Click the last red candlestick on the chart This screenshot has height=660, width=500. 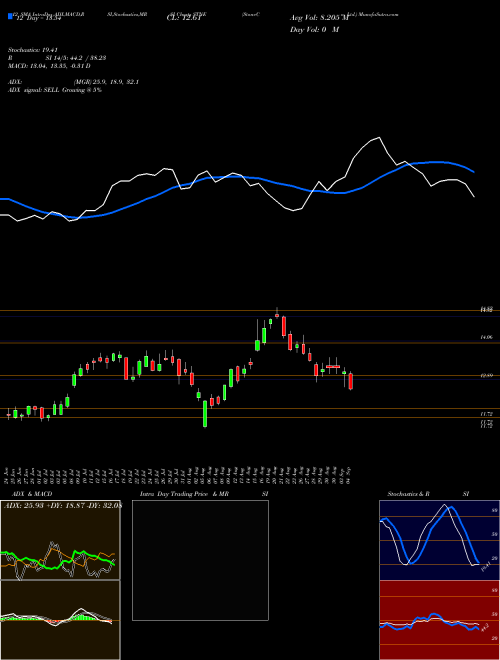coord(351,381)
